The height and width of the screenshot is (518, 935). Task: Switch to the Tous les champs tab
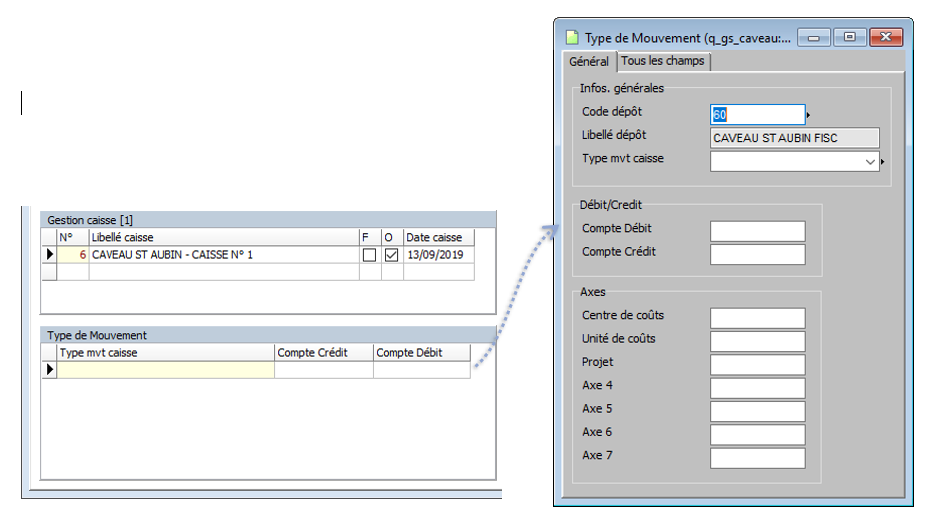click(x=662, y=61)
